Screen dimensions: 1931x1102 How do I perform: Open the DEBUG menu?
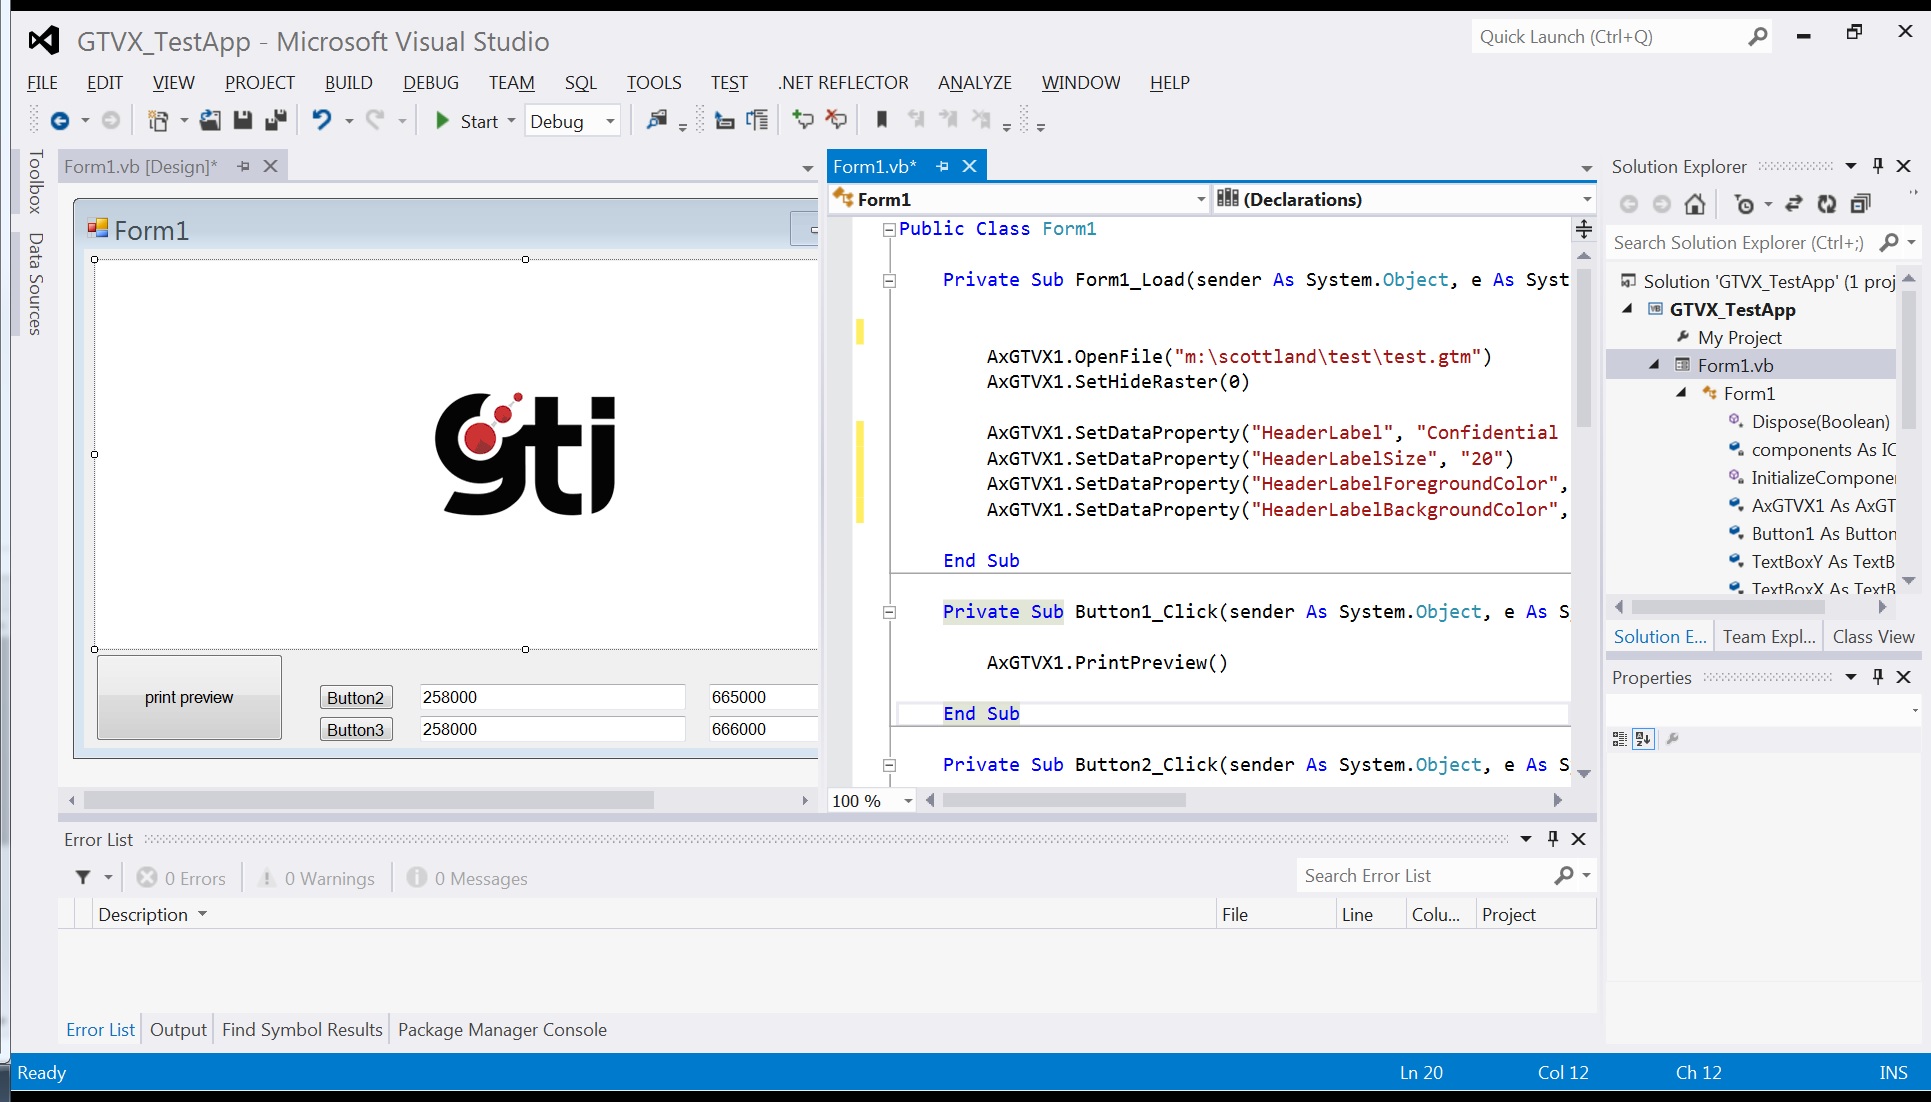click(x=431, y=83)
